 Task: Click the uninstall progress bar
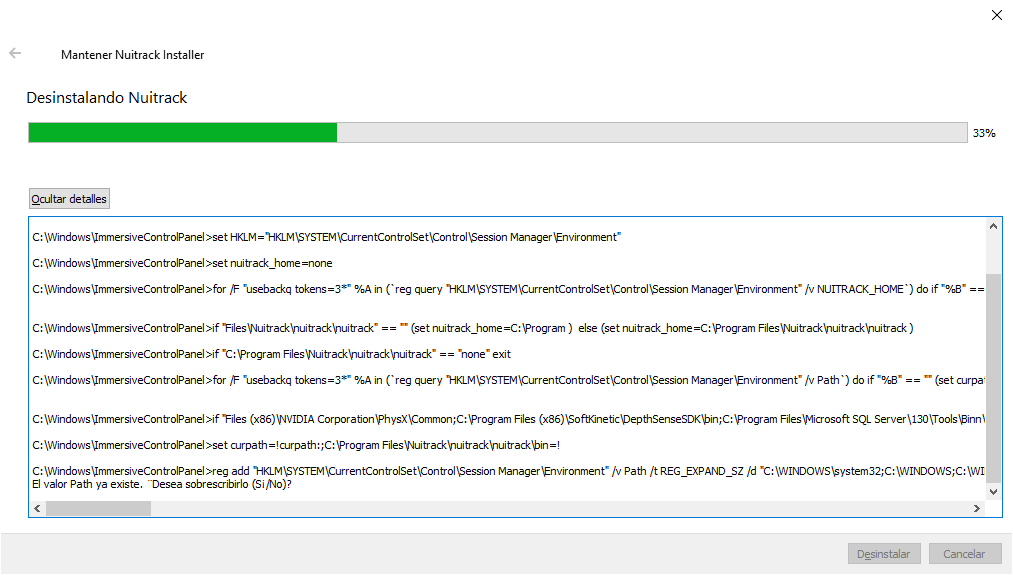tap(498, 132)
